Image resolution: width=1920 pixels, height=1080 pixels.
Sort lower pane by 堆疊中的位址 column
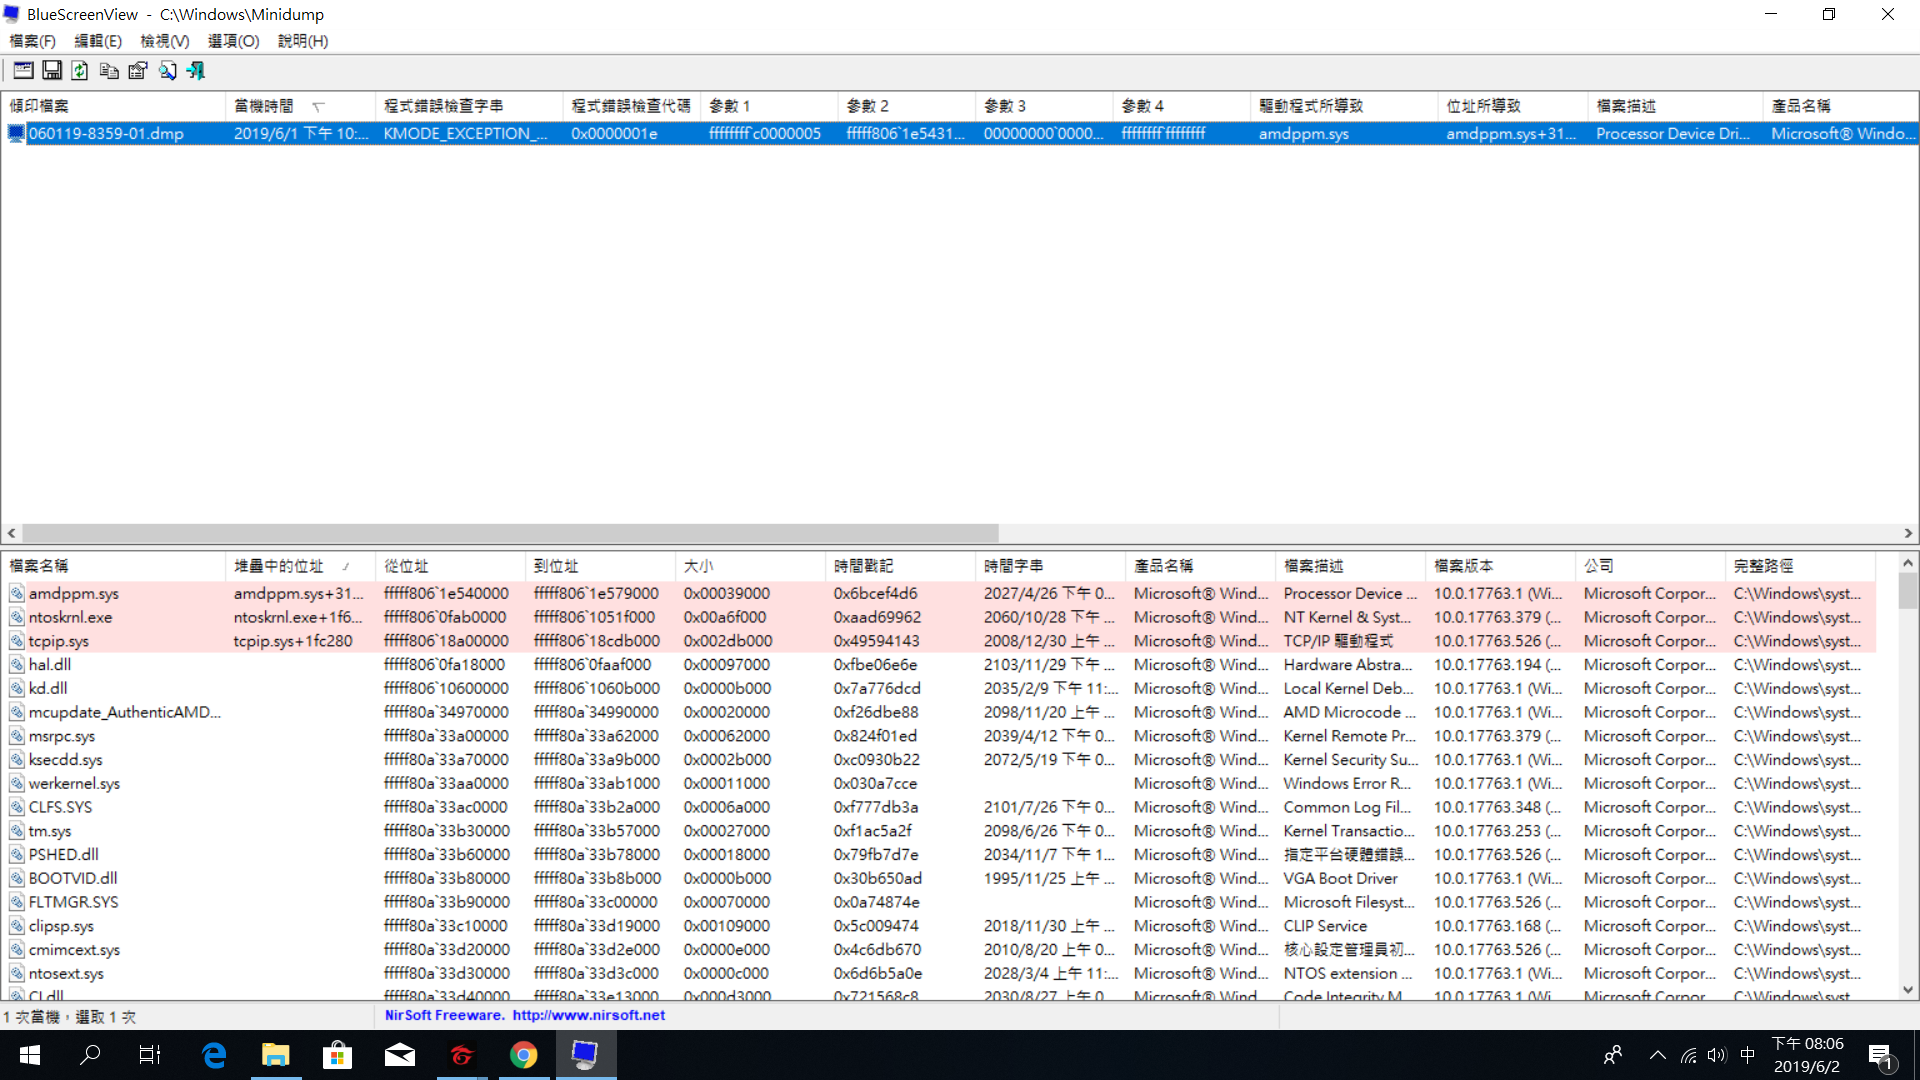click(x=300, y=566)
